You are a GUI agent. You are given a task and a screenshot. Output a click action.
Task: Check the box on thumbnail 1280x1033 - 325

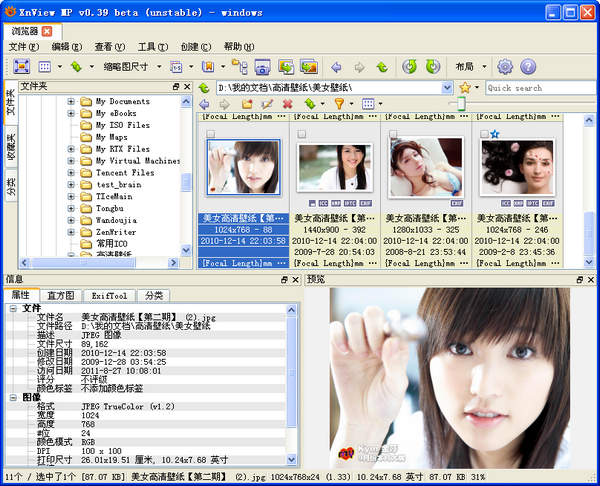[393, 134]
